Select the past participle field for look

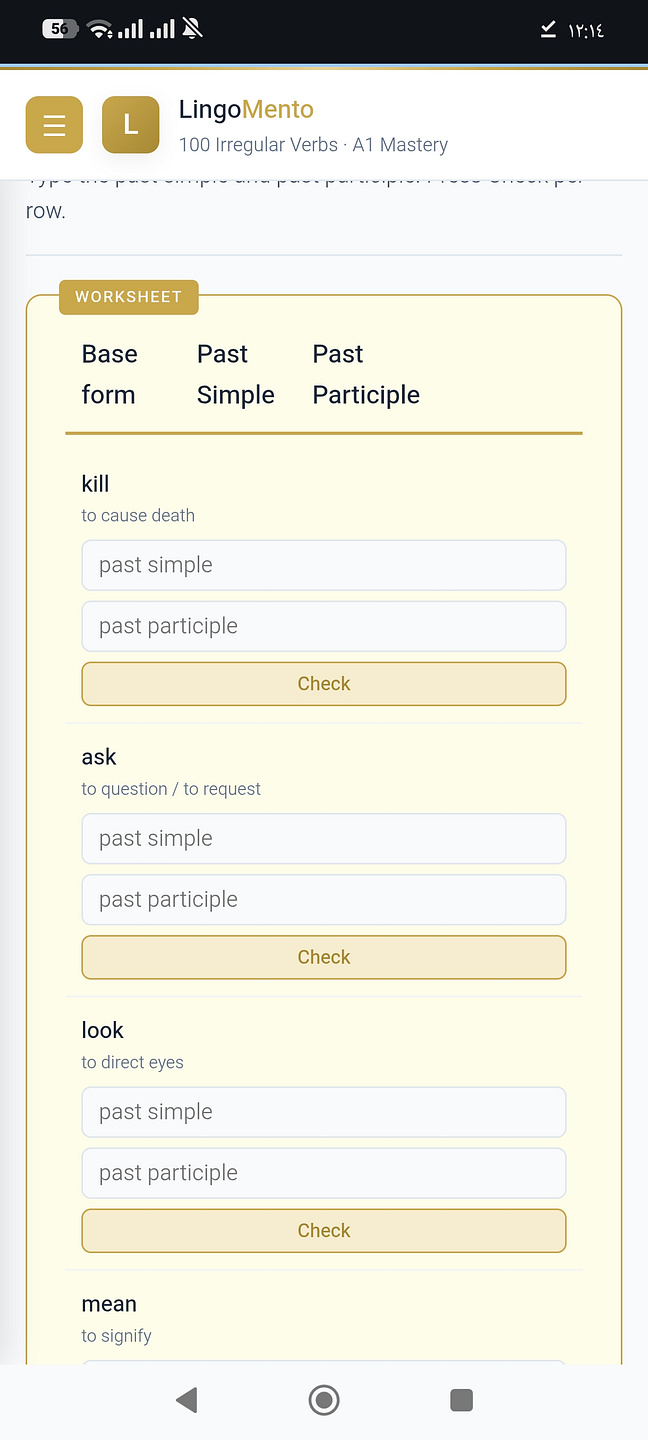324,1173
